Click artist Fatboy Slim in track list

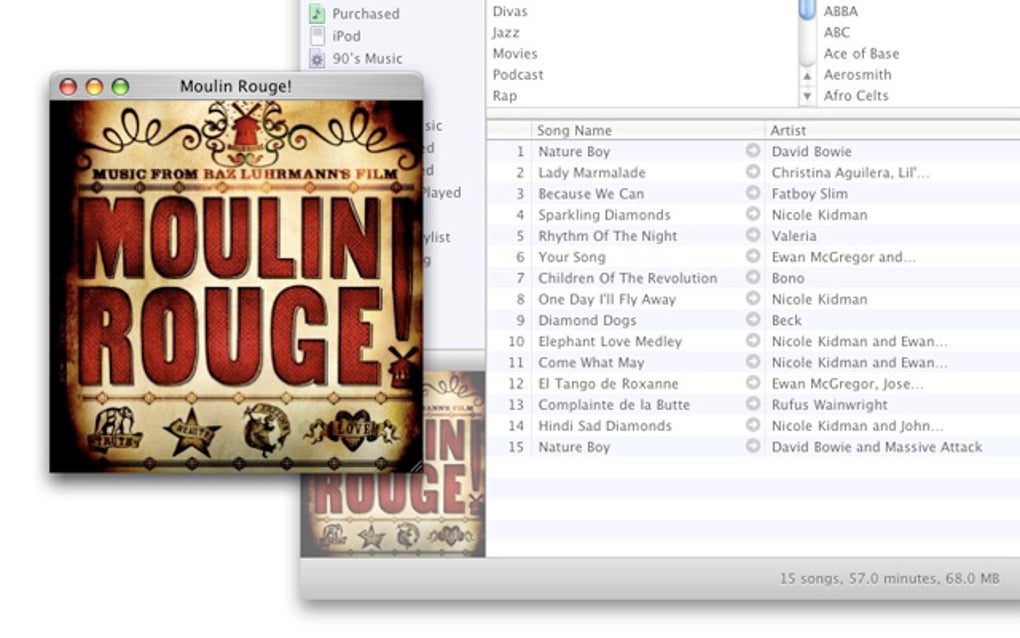tap(809, 194)
